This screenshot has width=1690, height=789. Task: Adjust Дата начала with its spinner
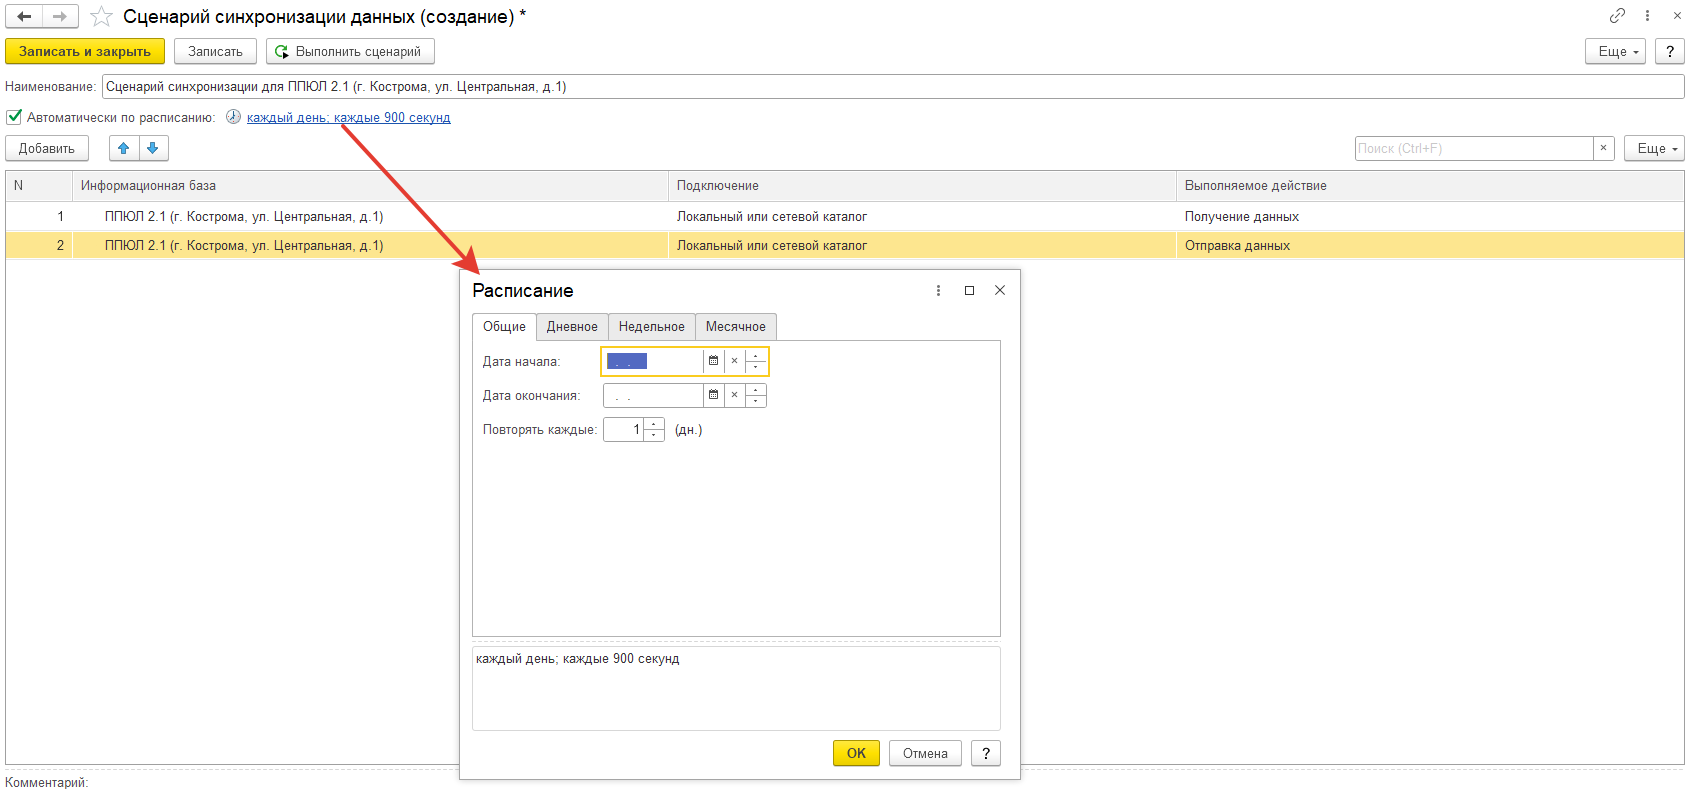click(x=756, y=361)
